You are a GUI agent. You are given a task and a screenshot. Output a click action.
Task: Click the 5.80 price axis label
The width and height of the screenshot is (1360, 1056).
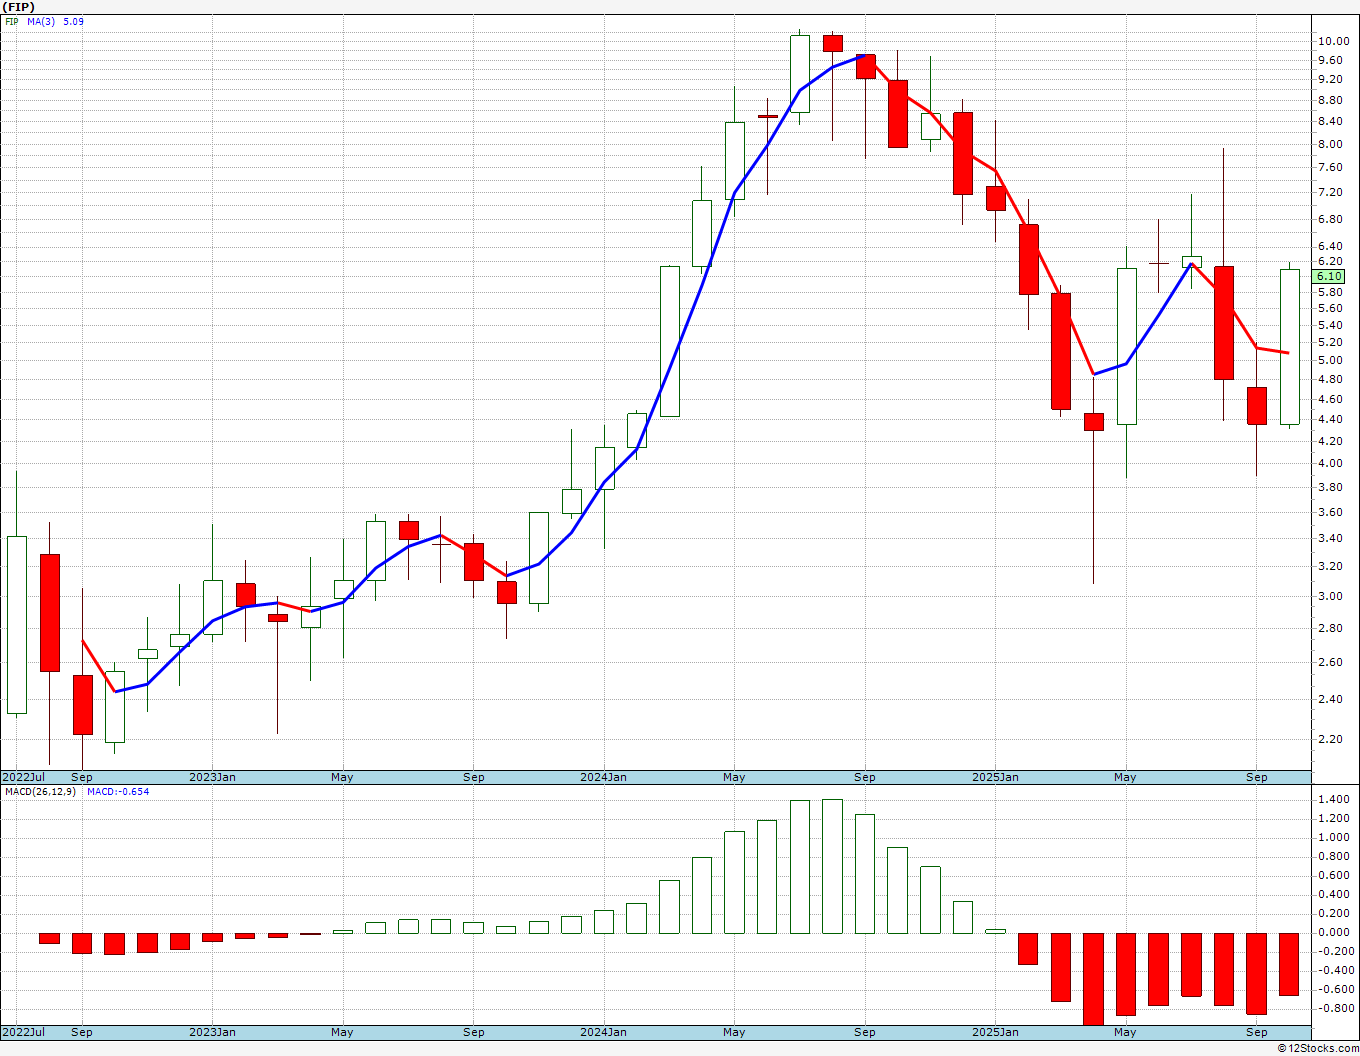1330,291
